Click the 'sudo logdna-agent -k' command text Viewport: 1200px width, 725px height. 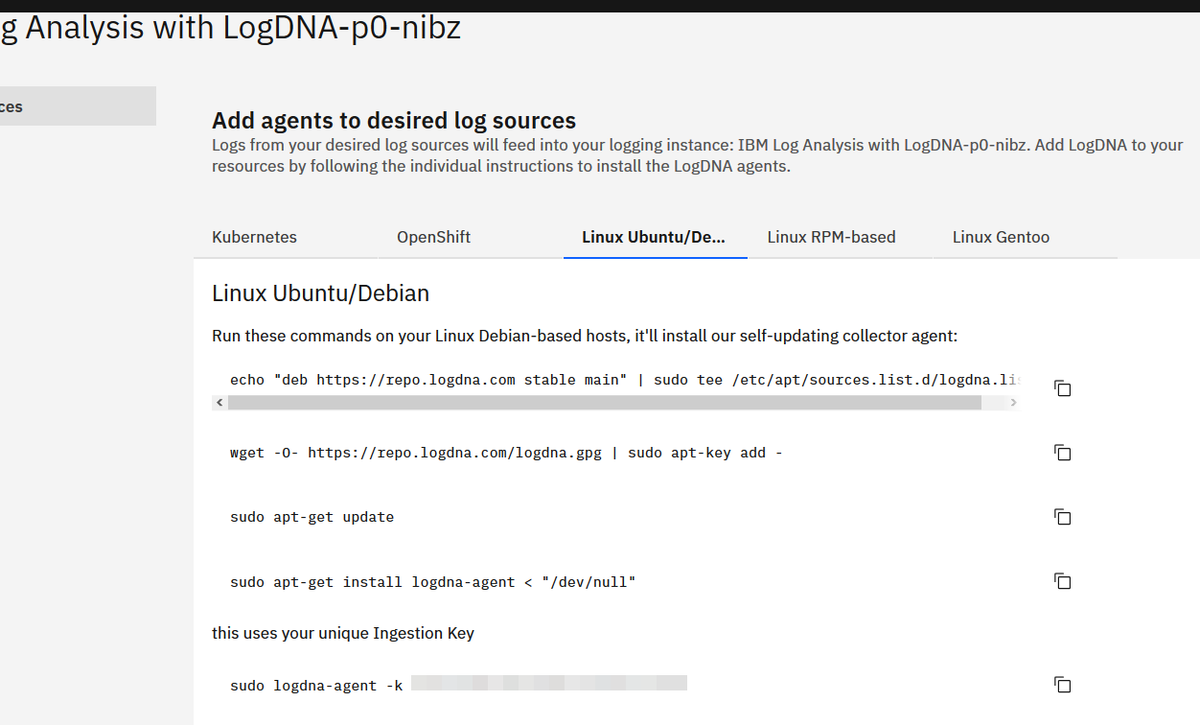[x=316, y=685]
